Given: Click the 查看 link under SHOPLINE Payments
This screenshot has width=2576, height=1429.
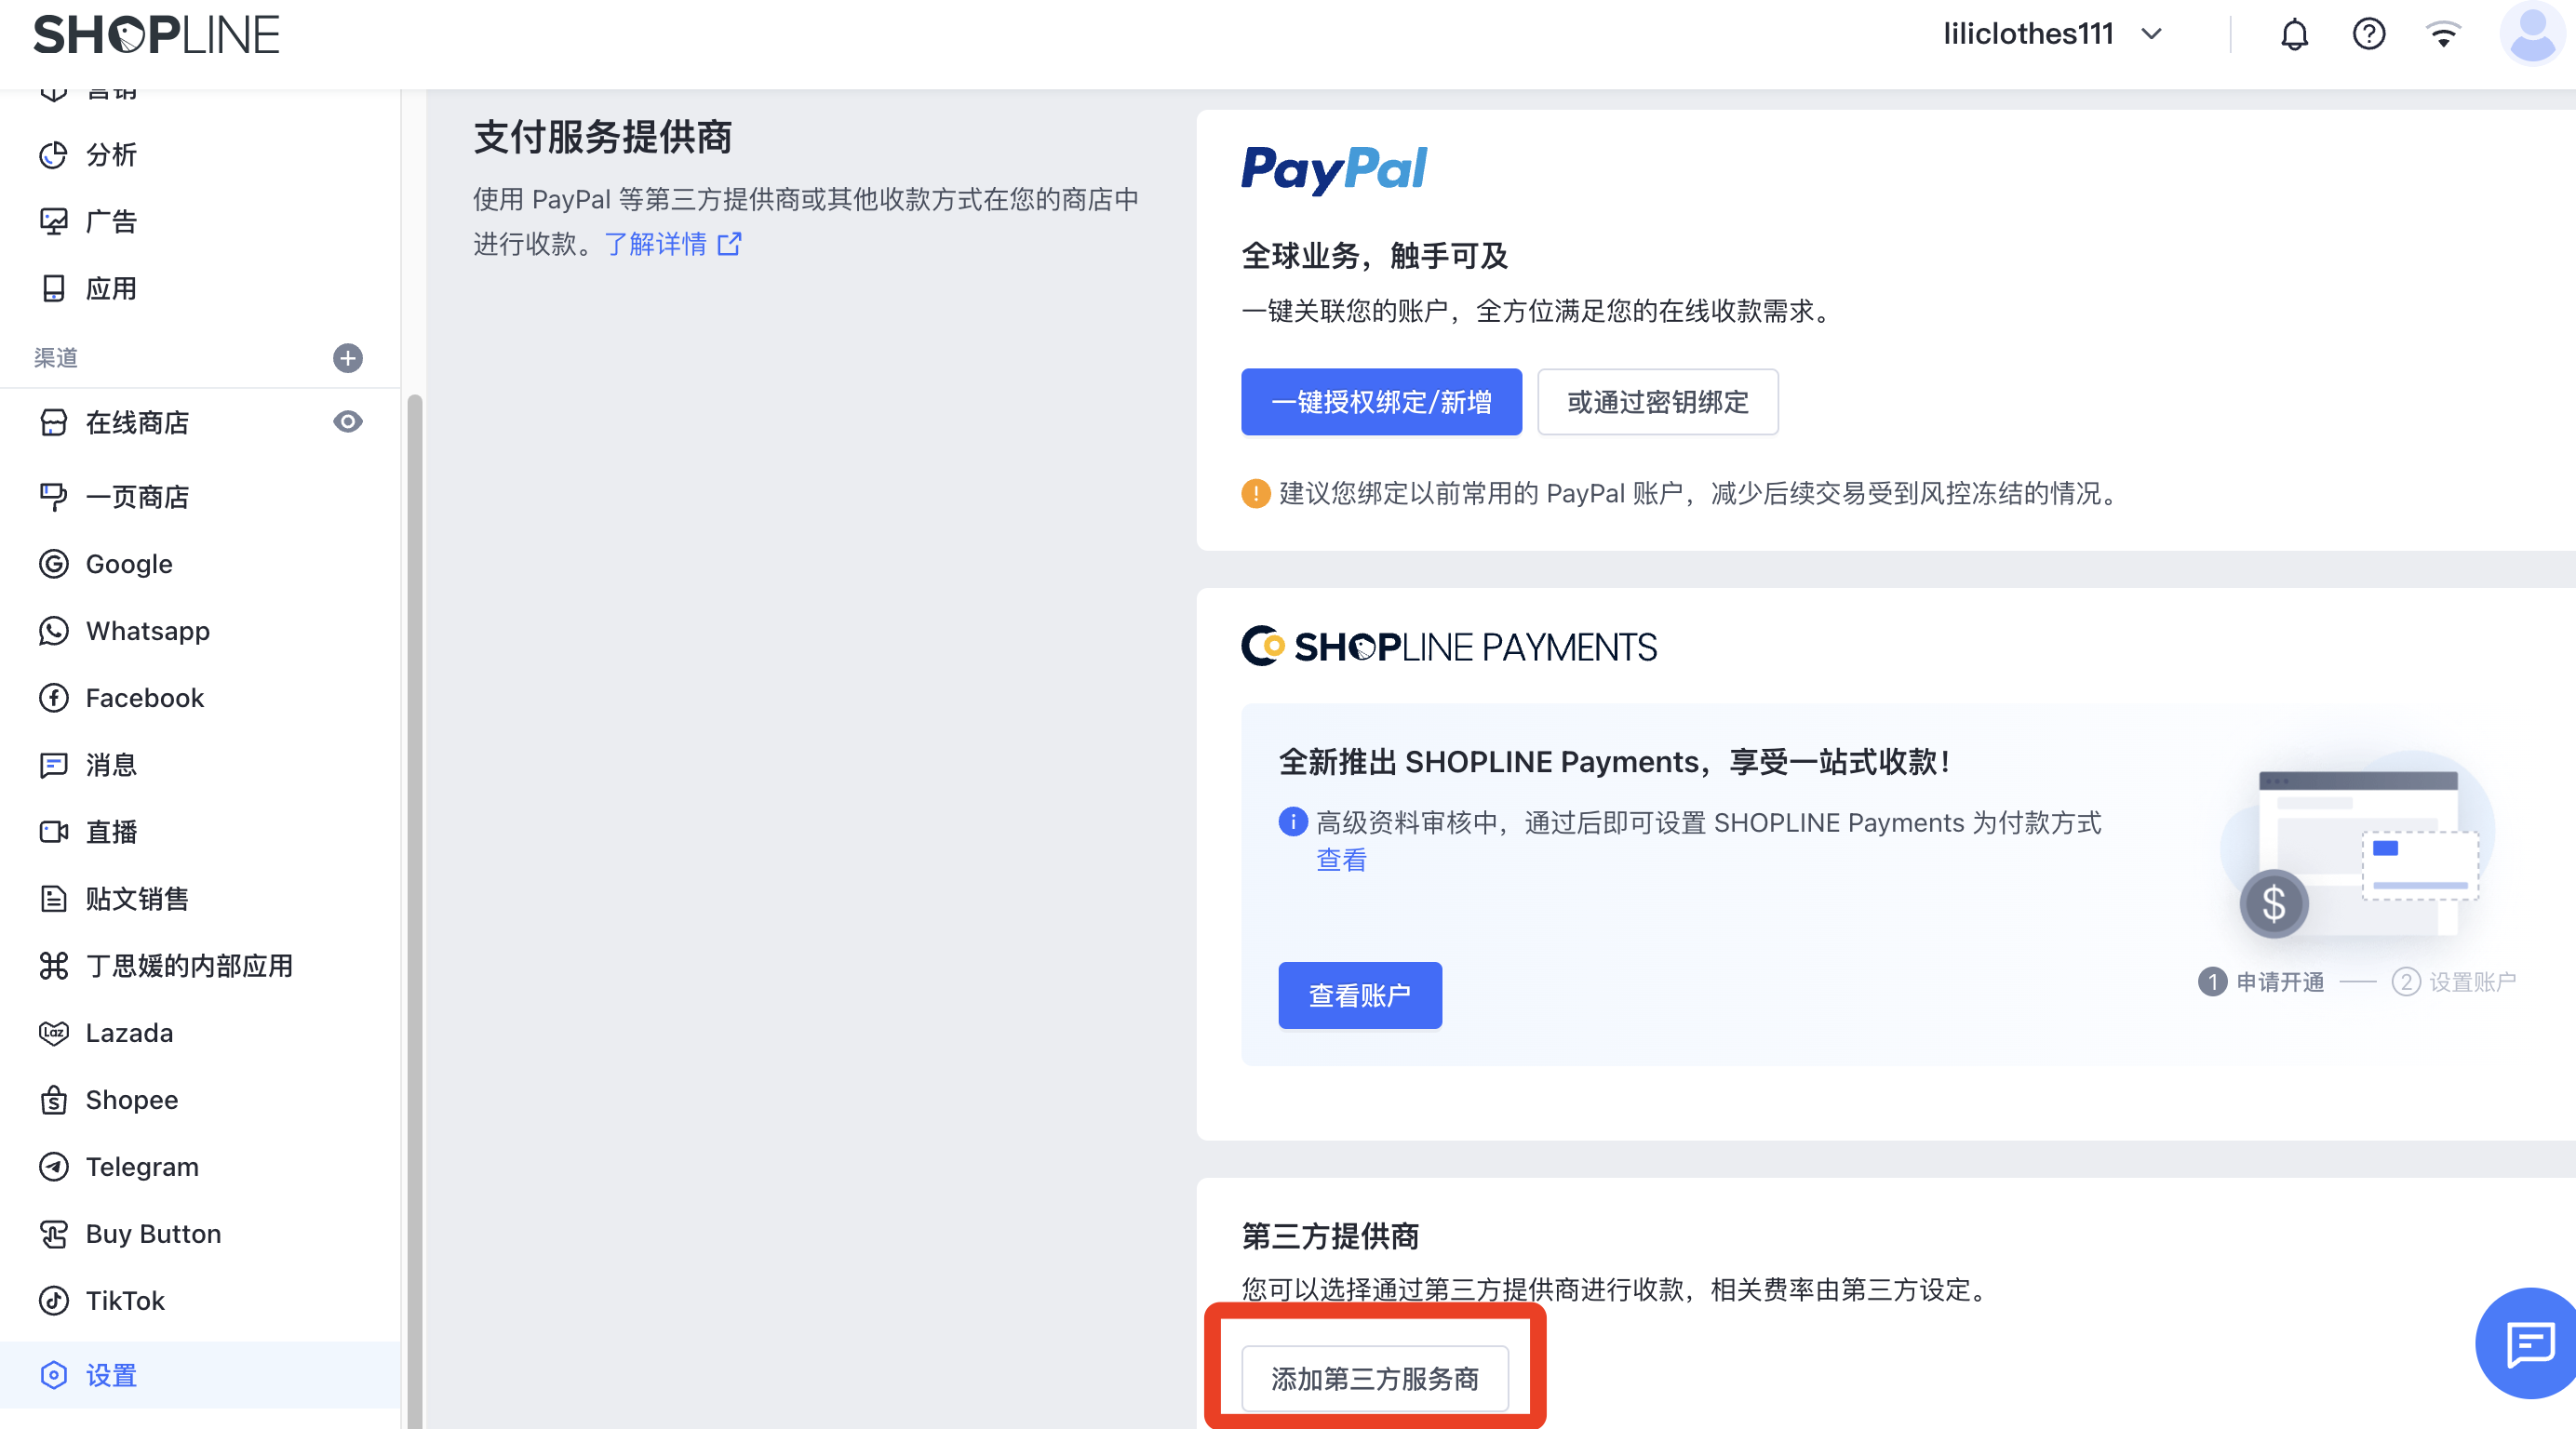Looking at the screenshot, I should point(1341,860).
